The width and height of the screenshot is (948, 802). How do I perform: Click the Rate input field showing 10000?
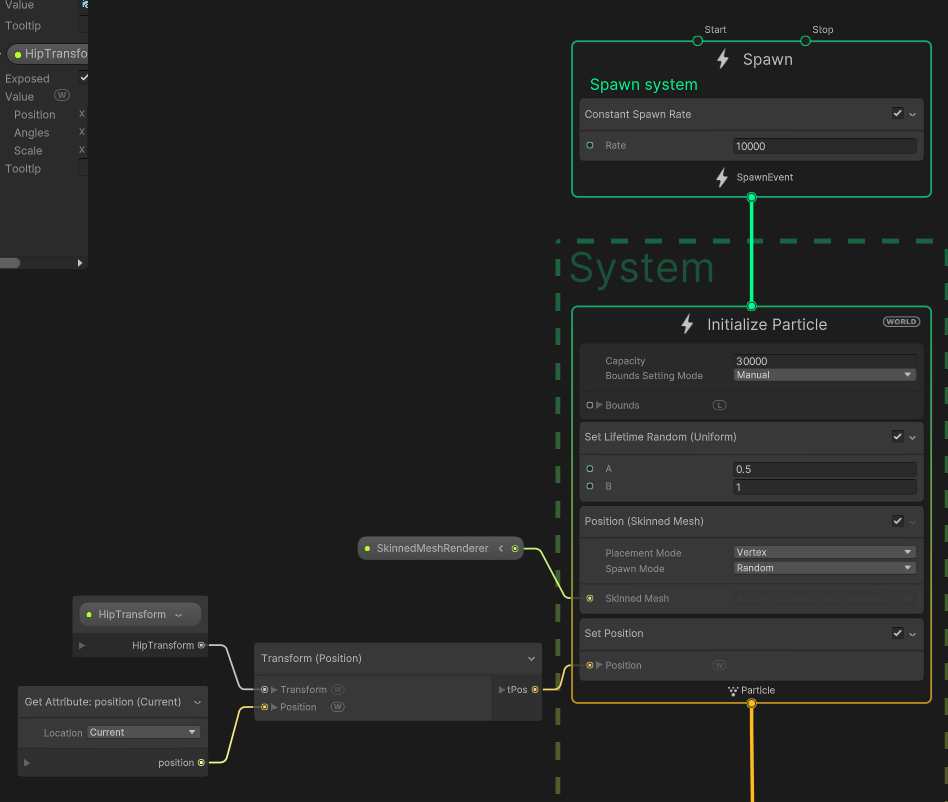click(x=824, y=146)
